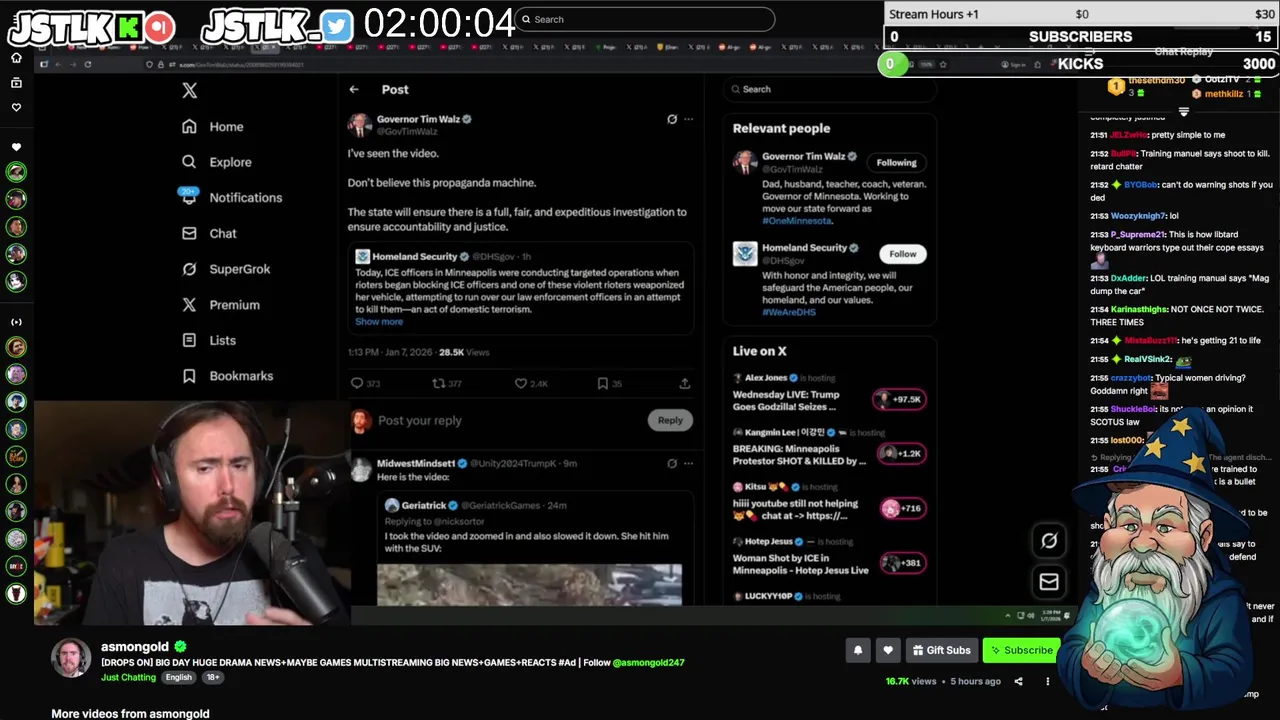Click heart follow button beside Gift Subs
This screenshot has height=720, width=1280.
888,650
